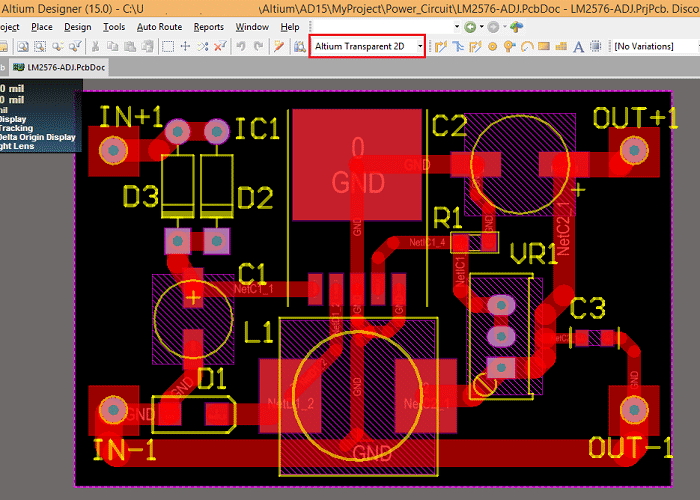Open the No Variations dropdown
Viewport: 700px width, 500px height.
655,46
